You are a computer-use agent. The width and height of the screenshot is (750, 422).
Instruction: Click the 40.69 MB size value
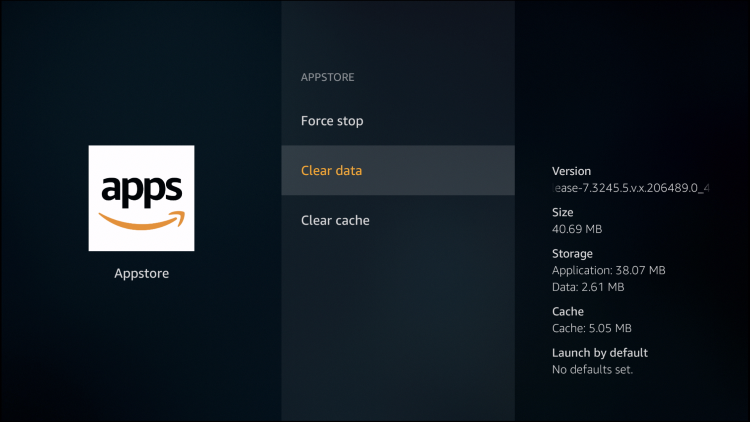577,229
